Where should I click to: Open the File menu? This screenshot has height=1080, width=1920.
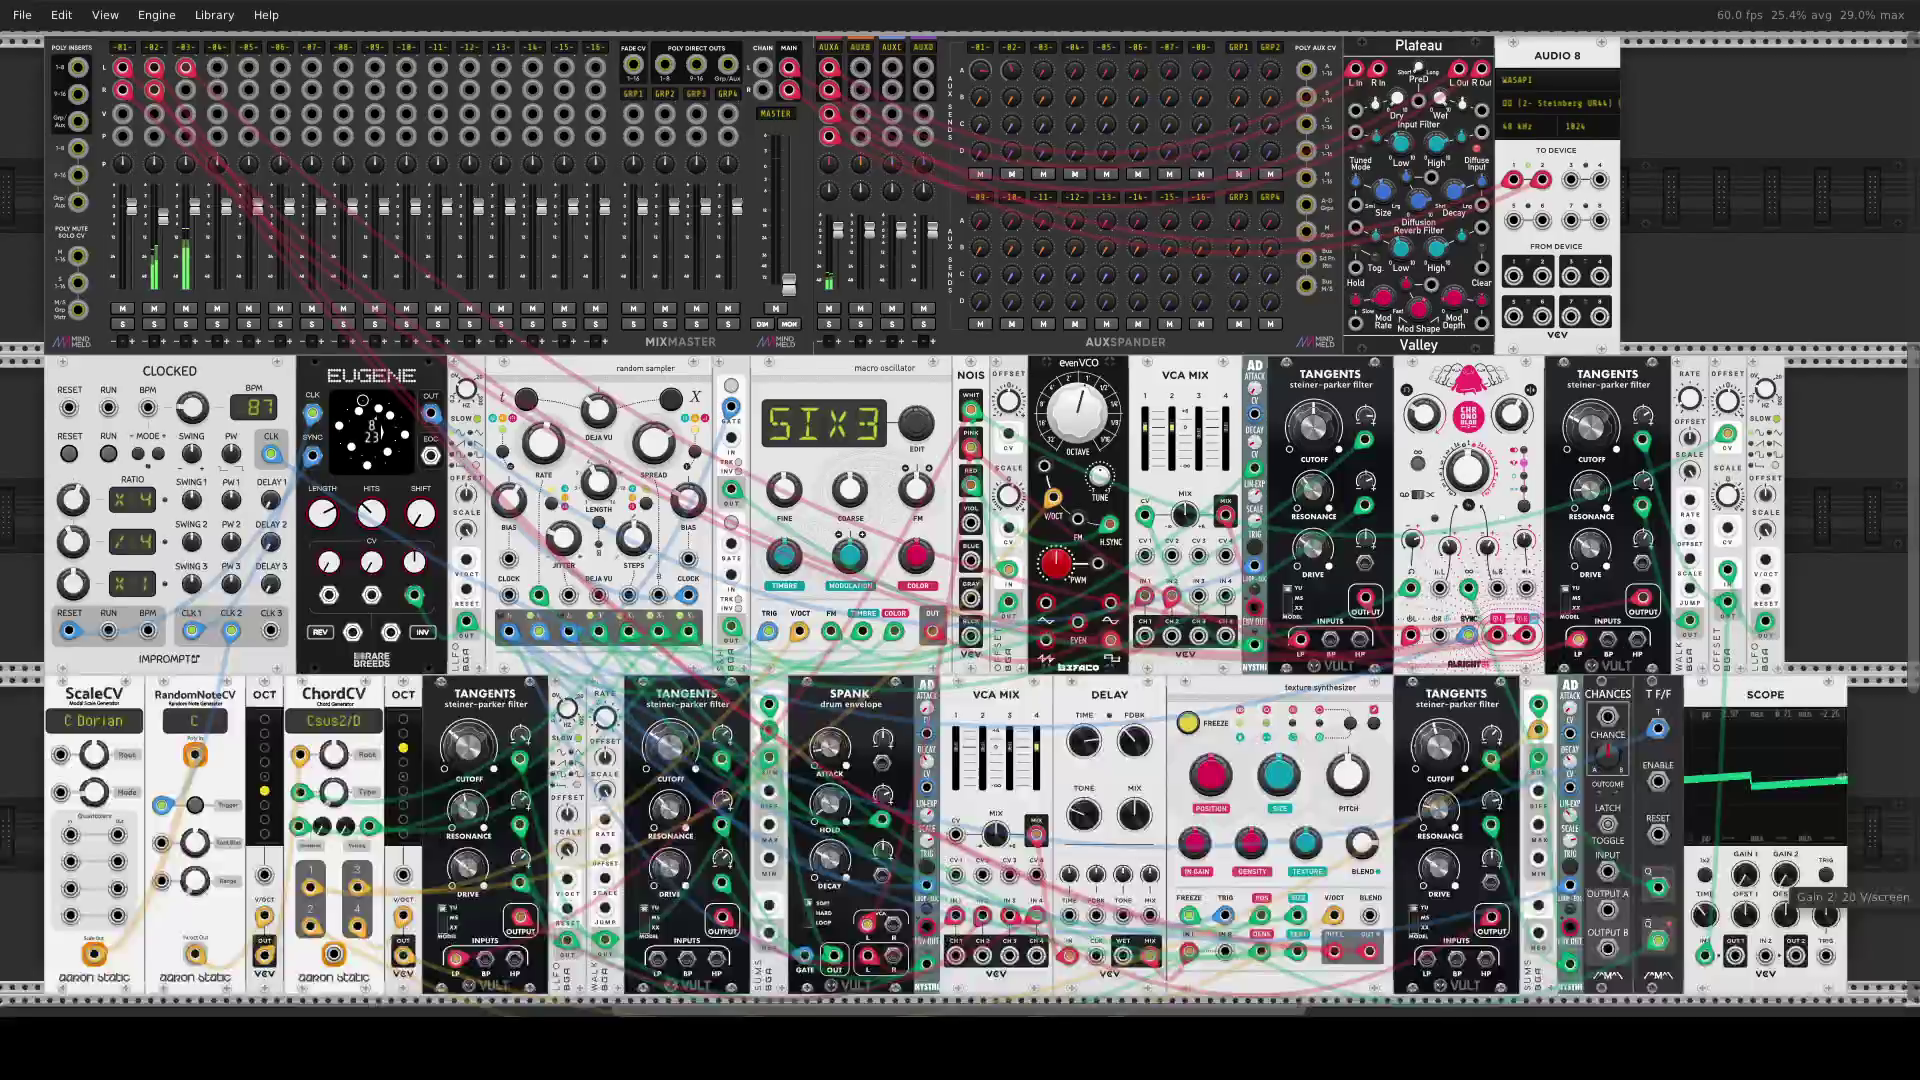[x=22, y=15]
